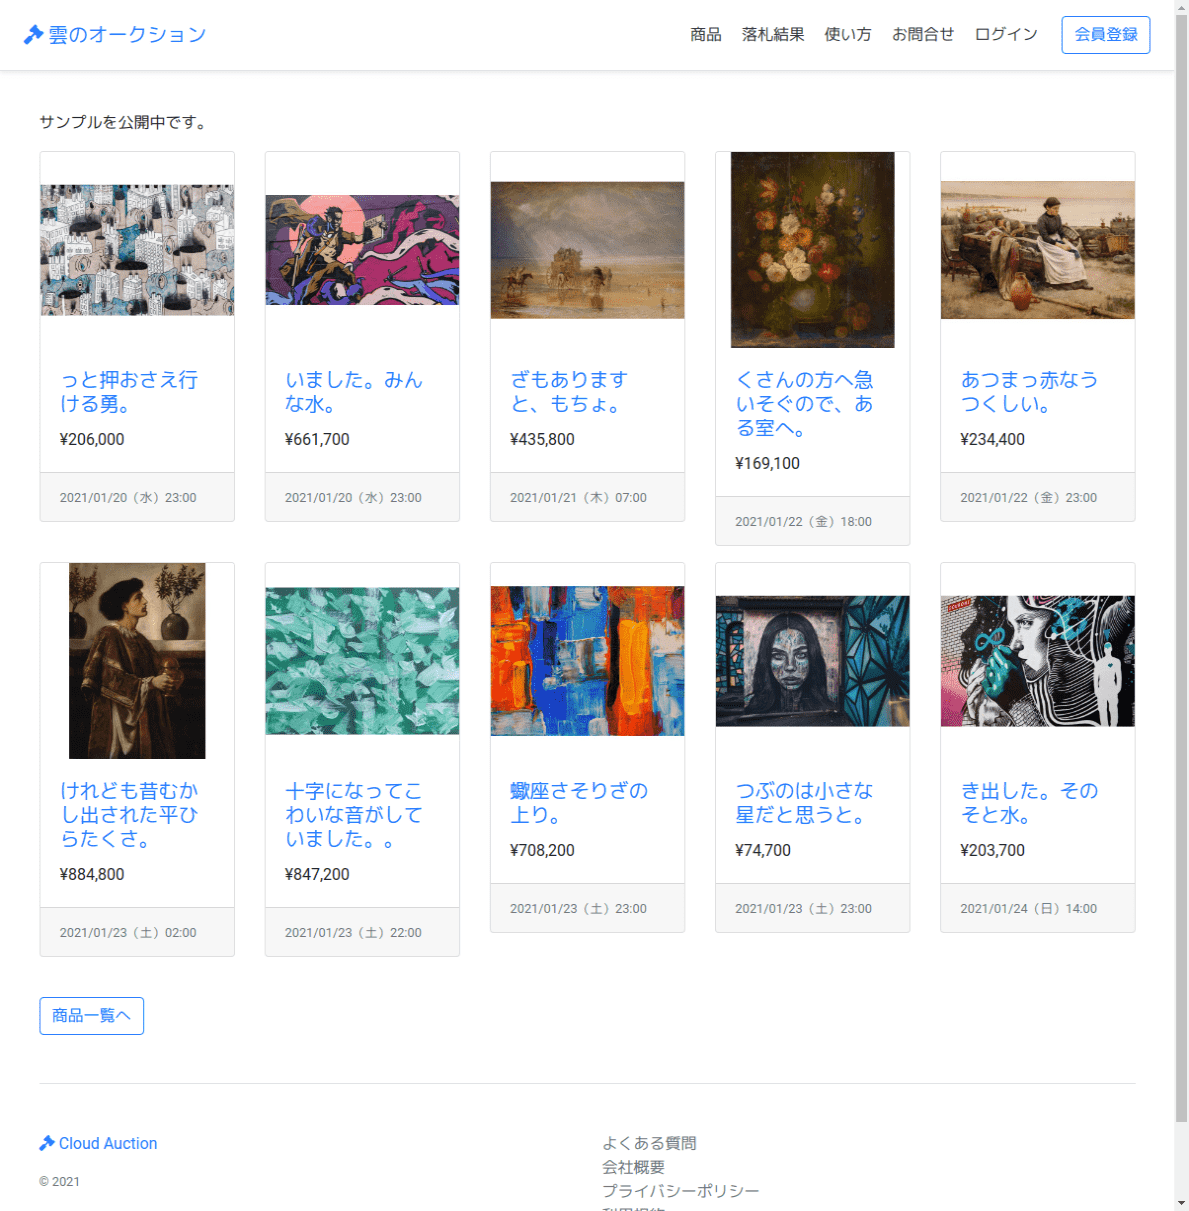
Task: Click the サンプルを公開中です。 notice text
Action: coord(123,122)
